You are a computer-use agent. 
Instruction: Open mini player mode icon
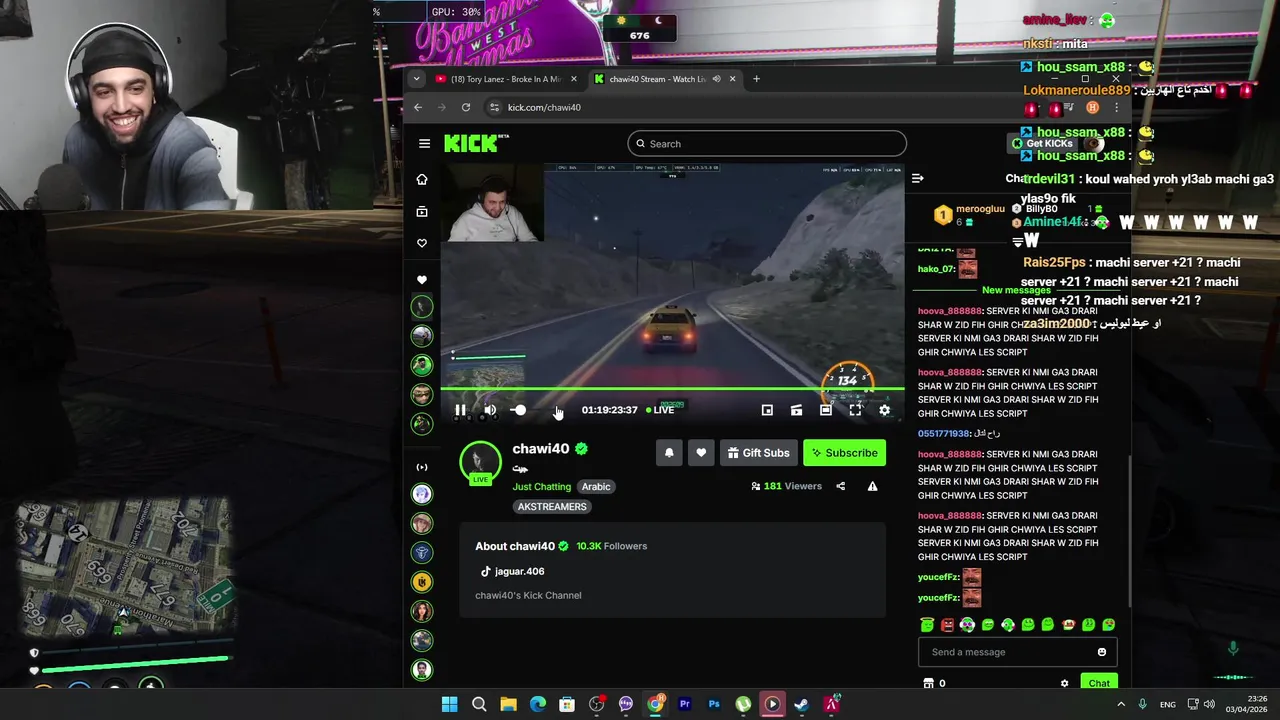coord(767,410)
